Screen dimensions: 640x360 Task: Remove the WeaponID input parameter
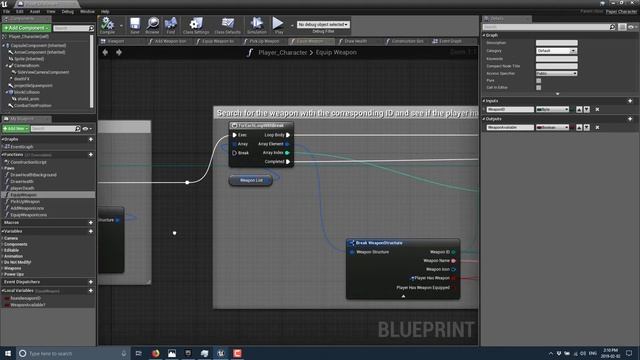coord(597,109)
